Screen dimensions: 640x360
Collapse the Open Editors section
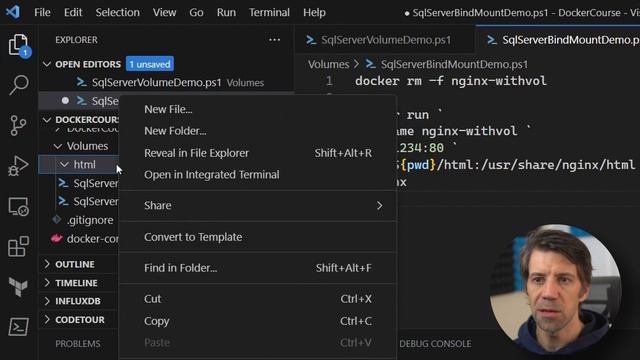47,64
